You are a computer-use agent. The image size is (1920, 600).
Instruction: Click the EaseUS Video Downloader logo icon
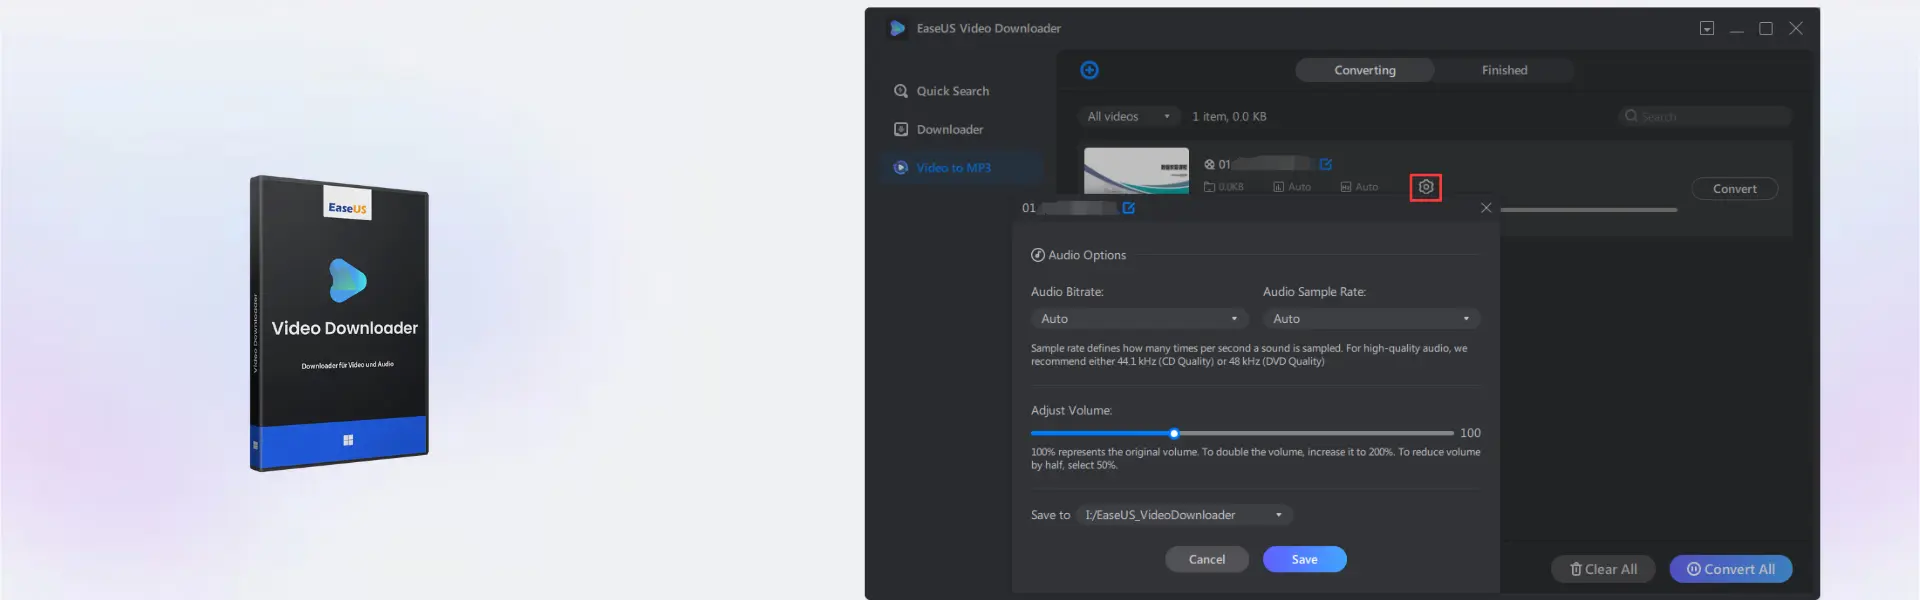(898, 28)
